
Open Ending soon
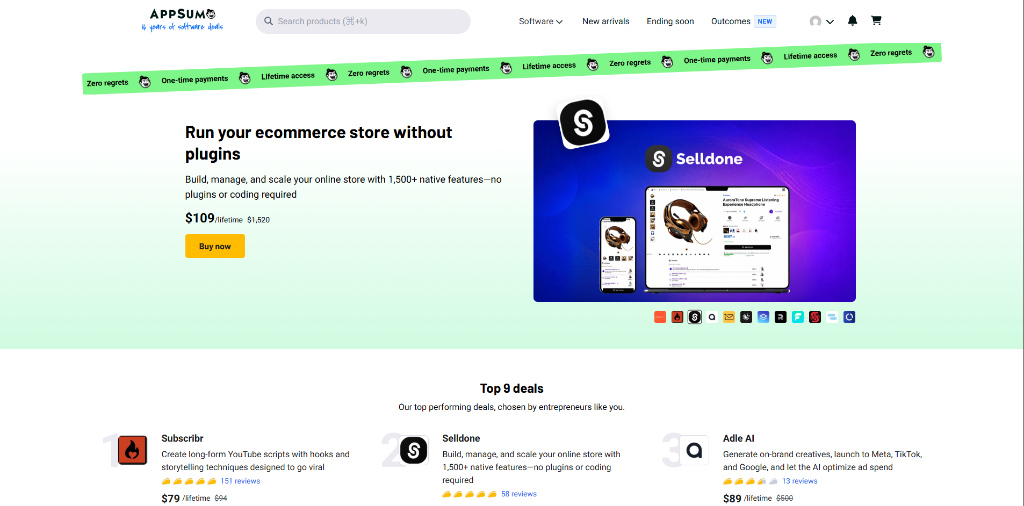(x=670, y=21)
